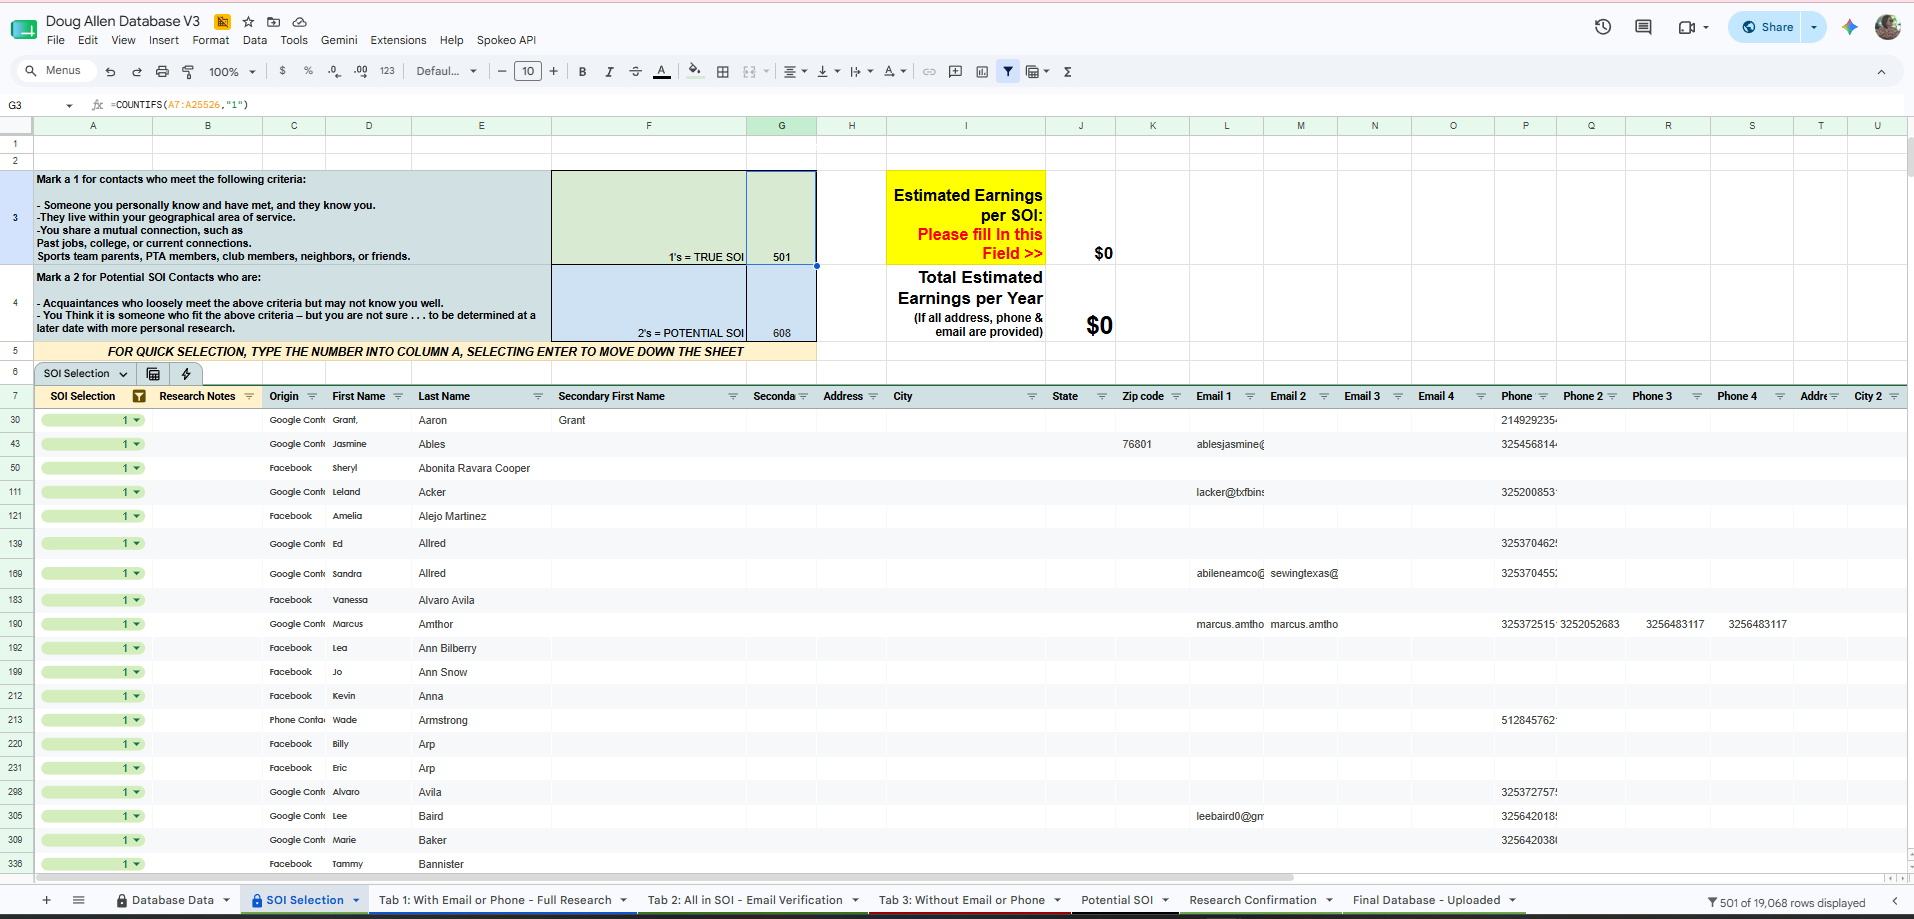
Task: Switch to the Potential SOI tab
Action: coord(1117,900)
